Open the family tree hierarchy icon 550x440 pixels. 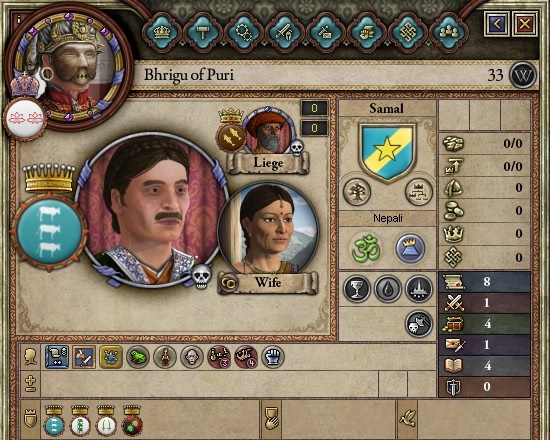(419, 192)
